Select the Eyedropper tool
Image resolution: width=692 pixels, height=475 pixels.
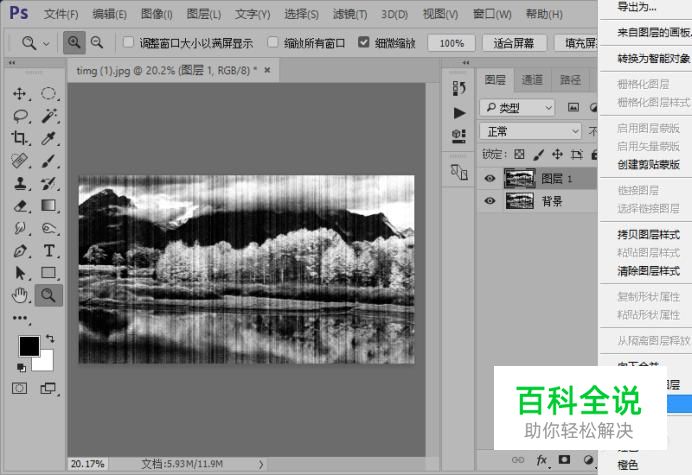[48, 138]
